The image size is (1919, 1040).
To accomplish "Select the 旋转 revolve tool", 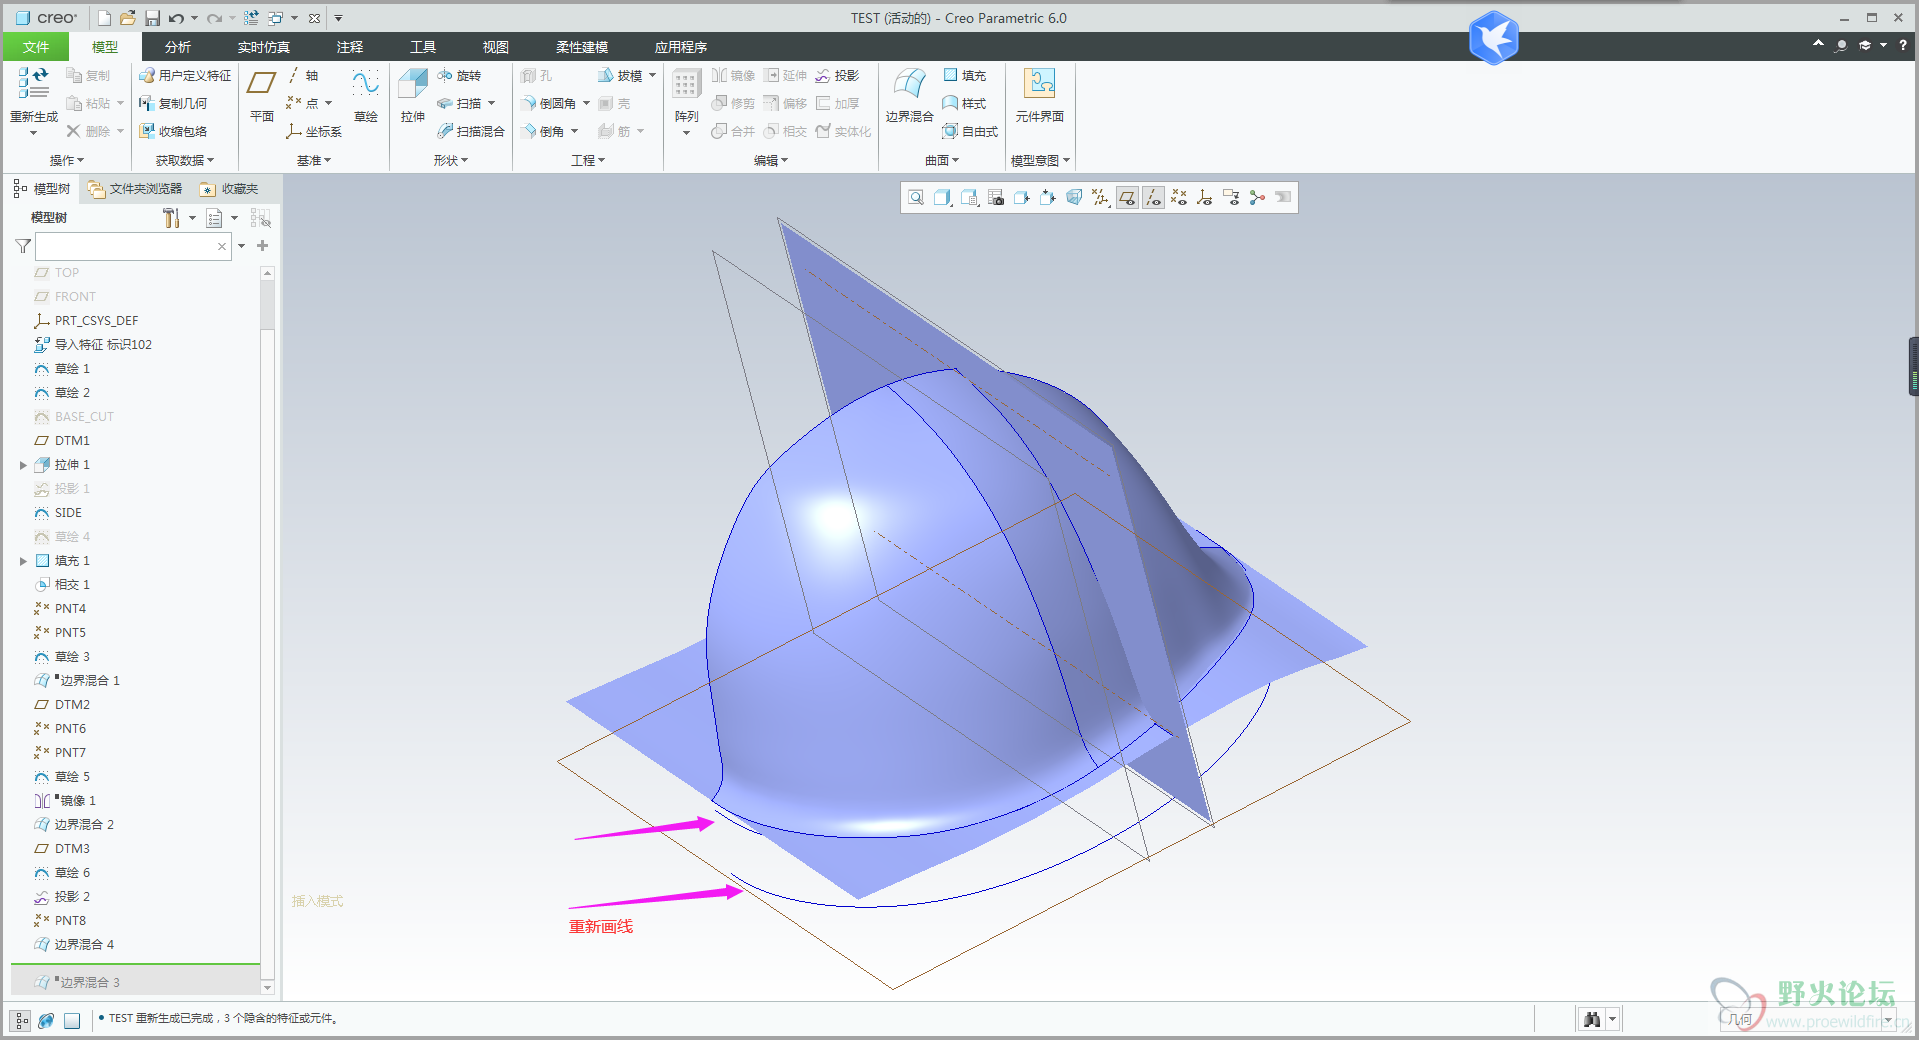I will [x=460, y=75].
